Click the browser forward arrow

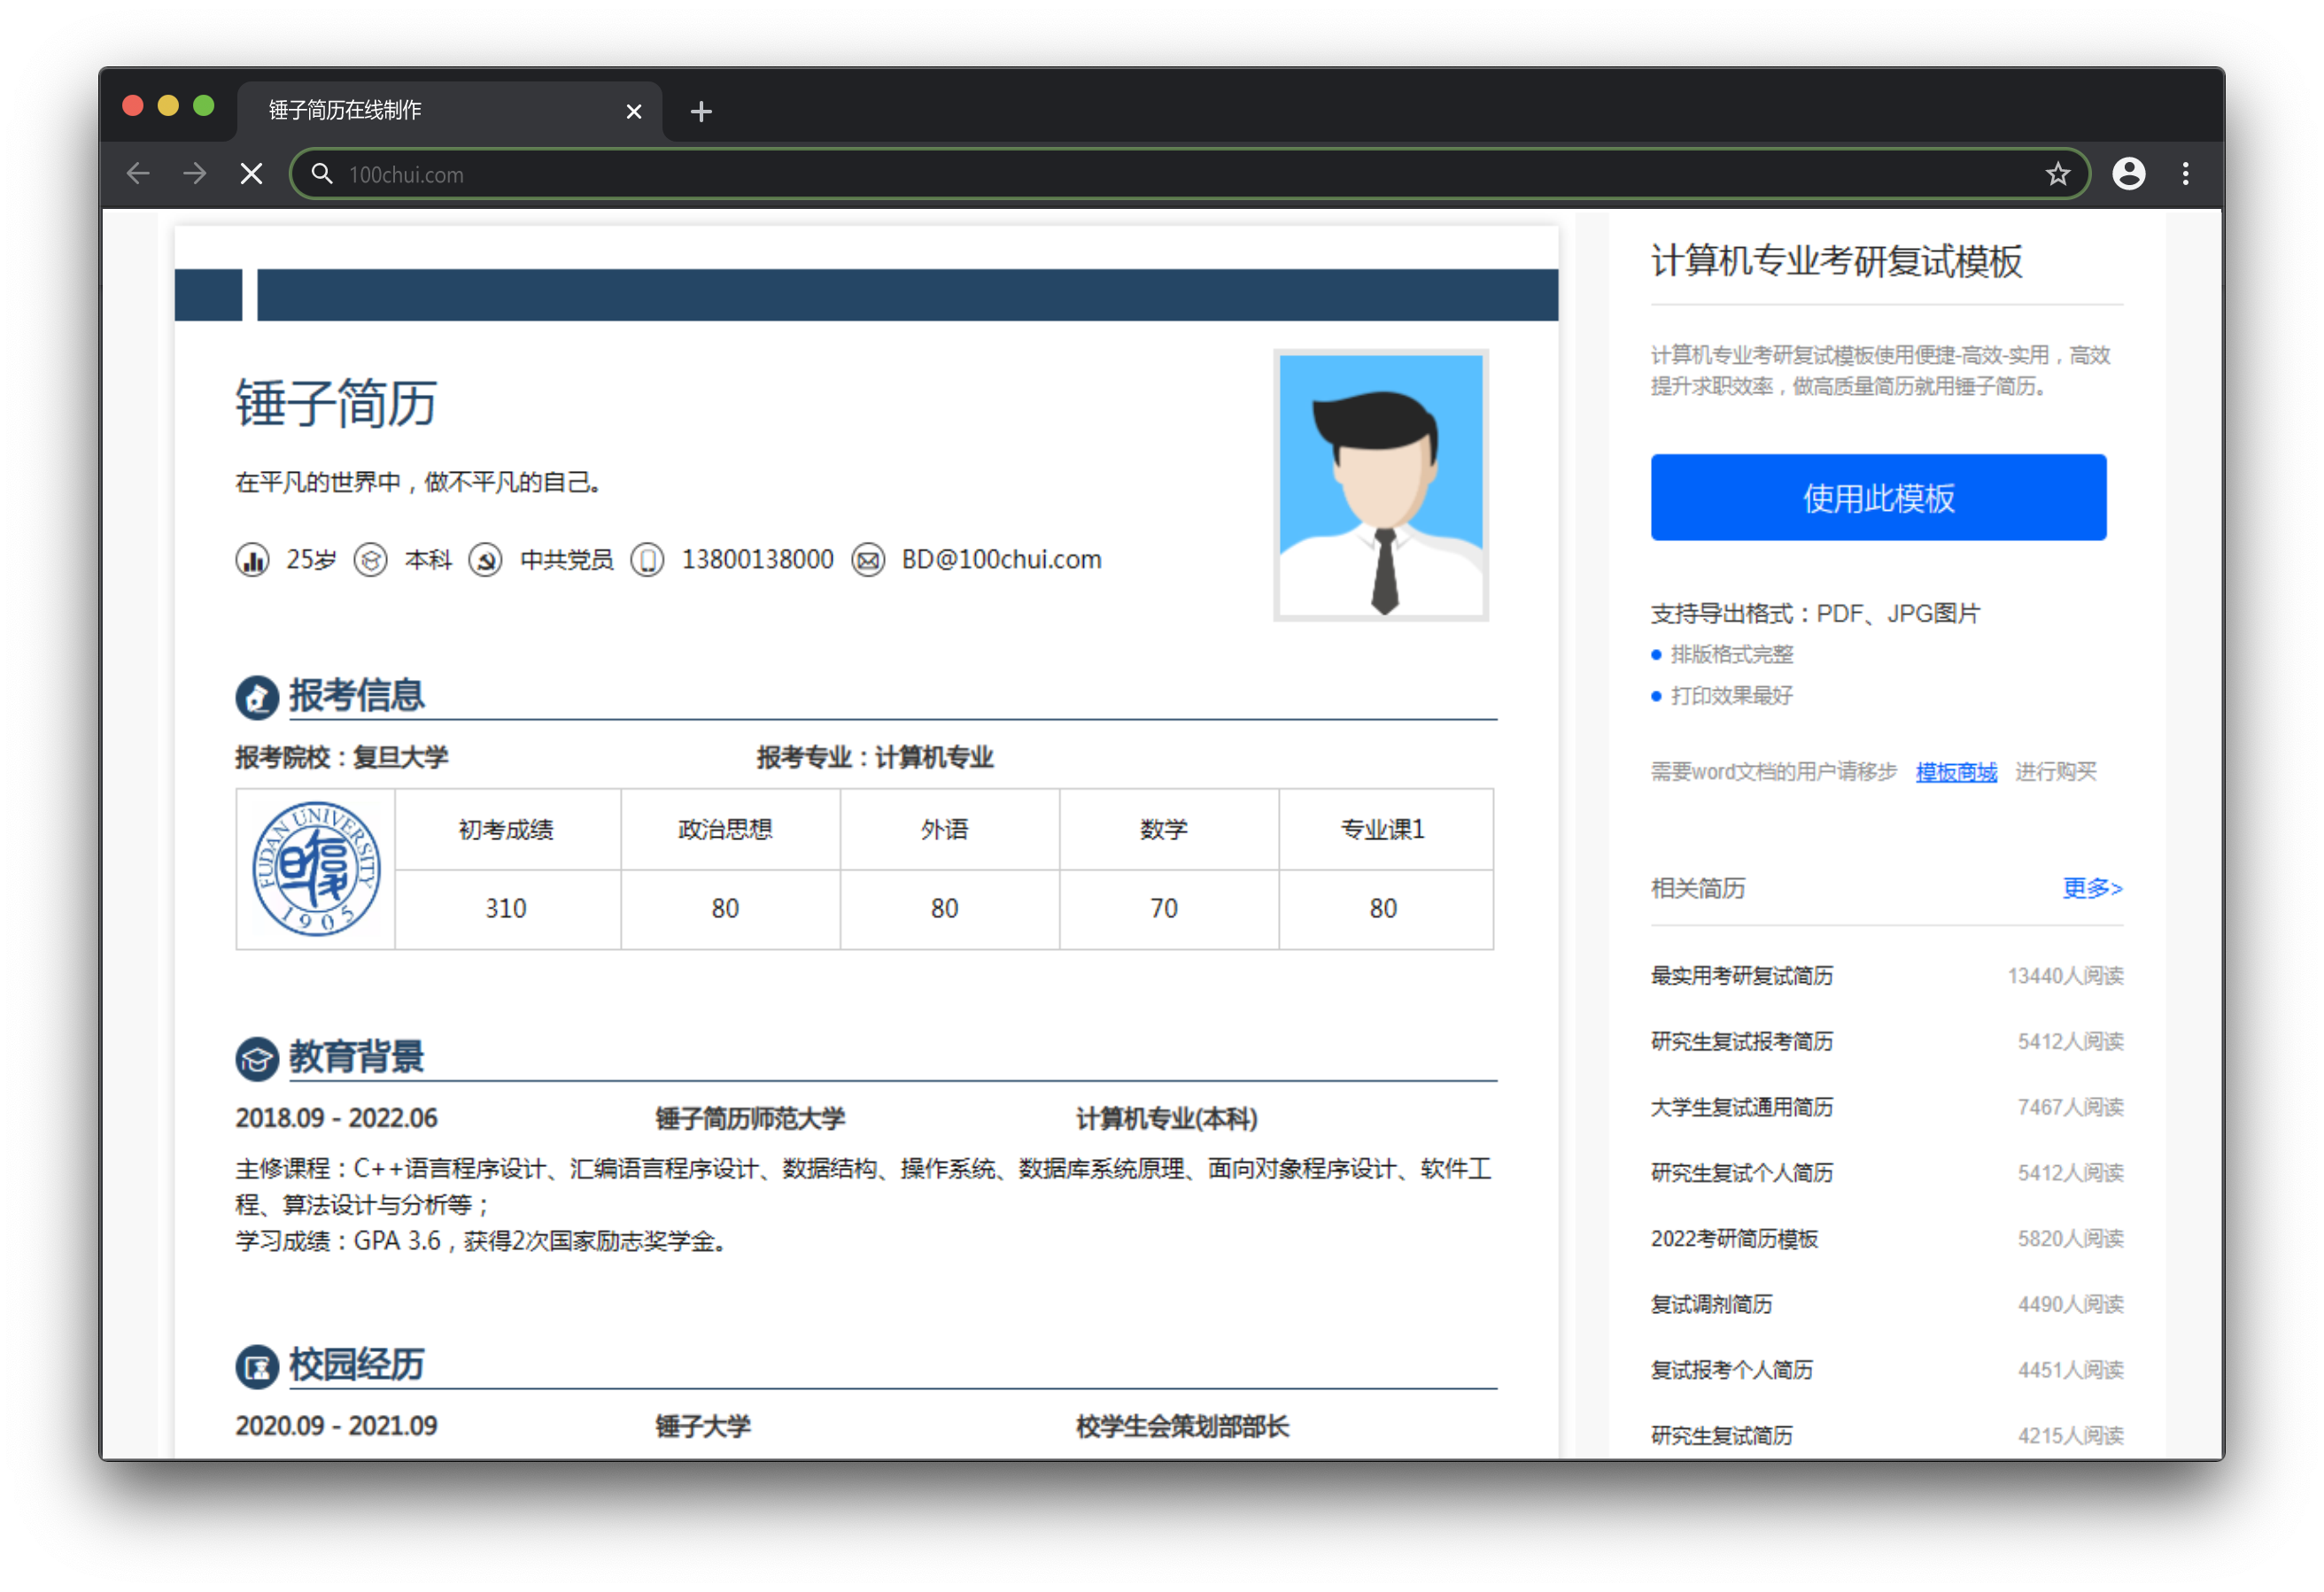coord(195,174)
